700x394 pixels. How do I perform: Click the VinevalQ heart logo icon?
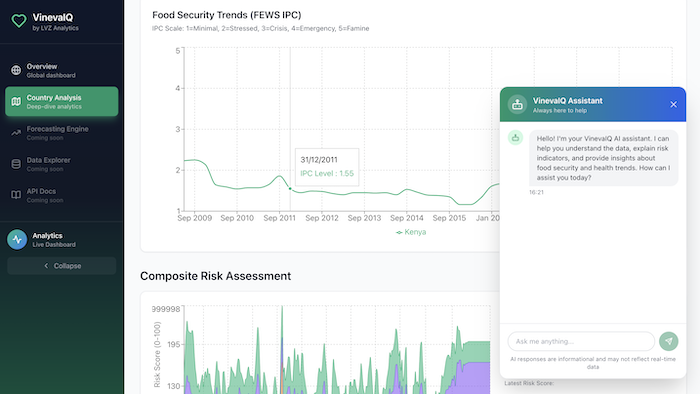coord(19,21)
